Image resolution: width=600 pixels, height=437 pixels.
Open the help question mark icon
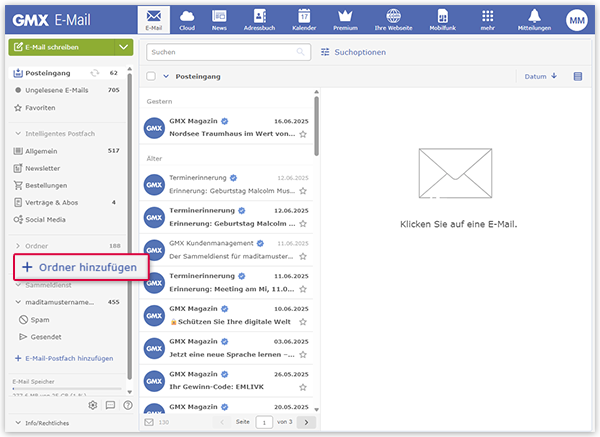pos(128,405)
